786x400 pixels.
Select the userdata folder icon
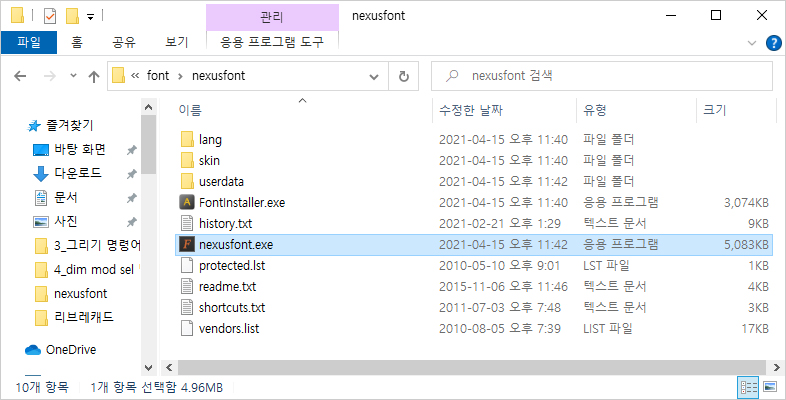tap(187, 181)
